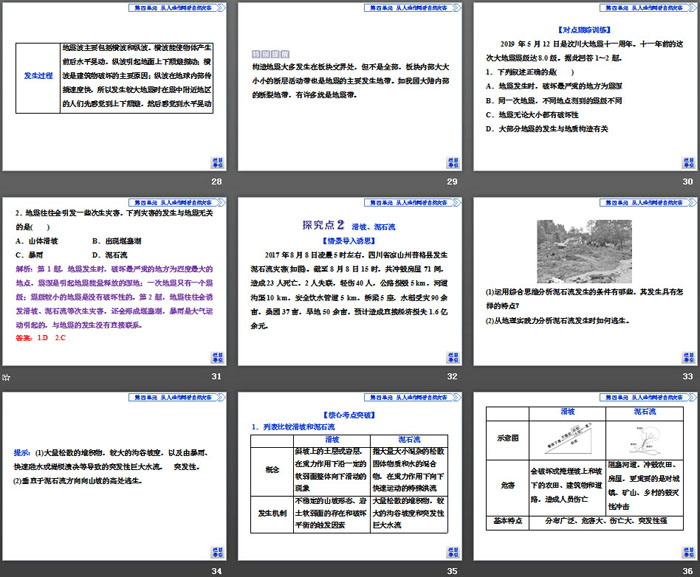Click the 栏目导引 icon on slide 30
Viewport: 700px width, 577px height.
(x=688, y=163)
